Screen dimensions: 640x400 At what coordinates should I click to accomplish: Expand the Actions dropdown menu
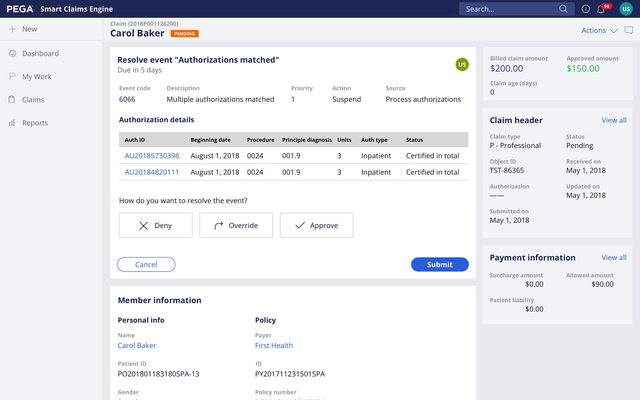(x=599, y=31)
